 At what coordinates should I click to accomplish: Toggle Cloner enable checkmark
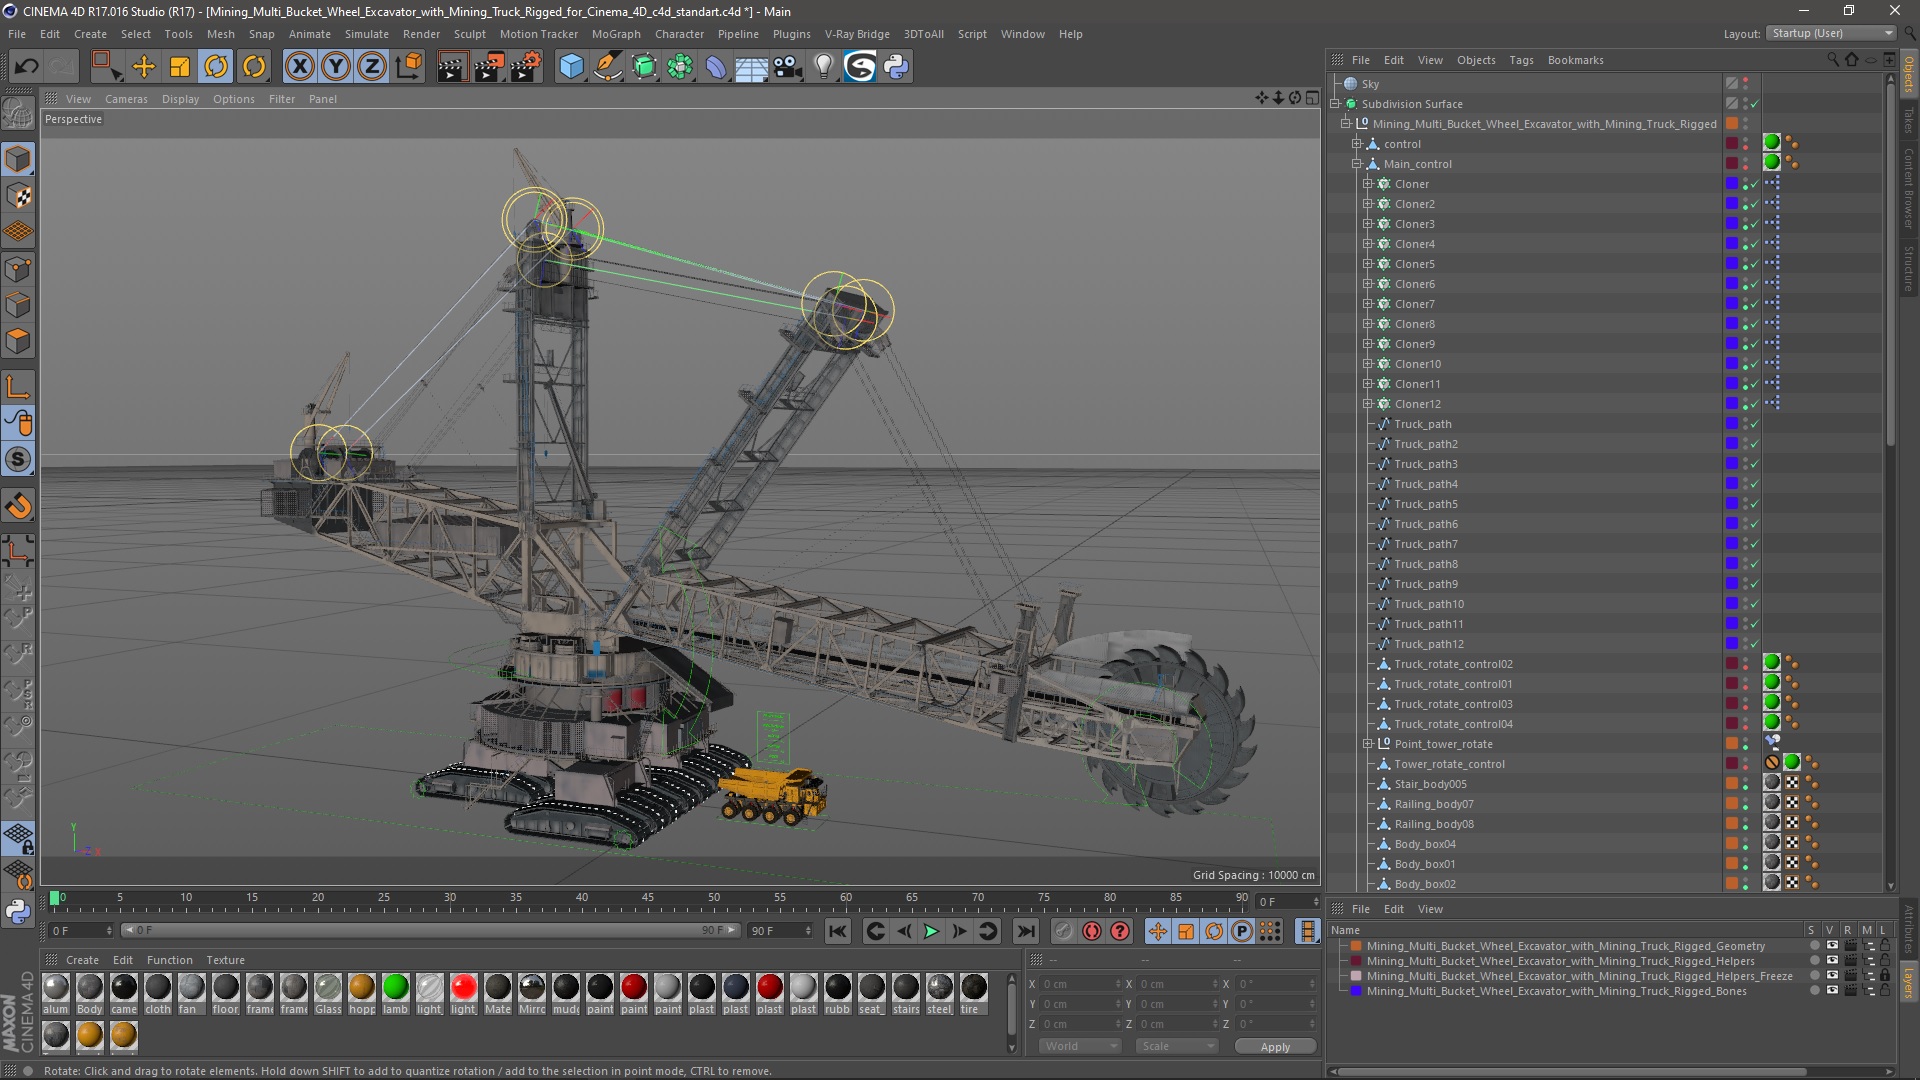(1755, 184)
